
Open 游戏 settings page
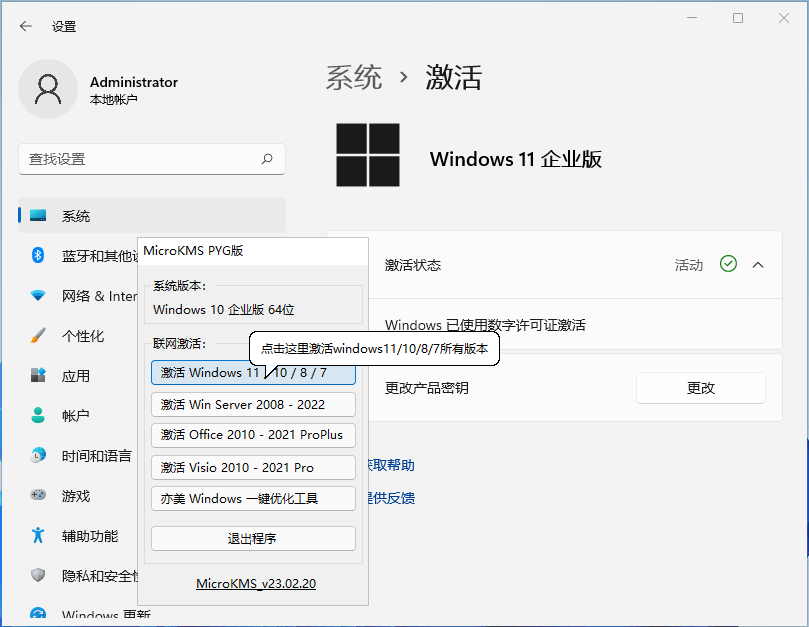pos(75,496)
